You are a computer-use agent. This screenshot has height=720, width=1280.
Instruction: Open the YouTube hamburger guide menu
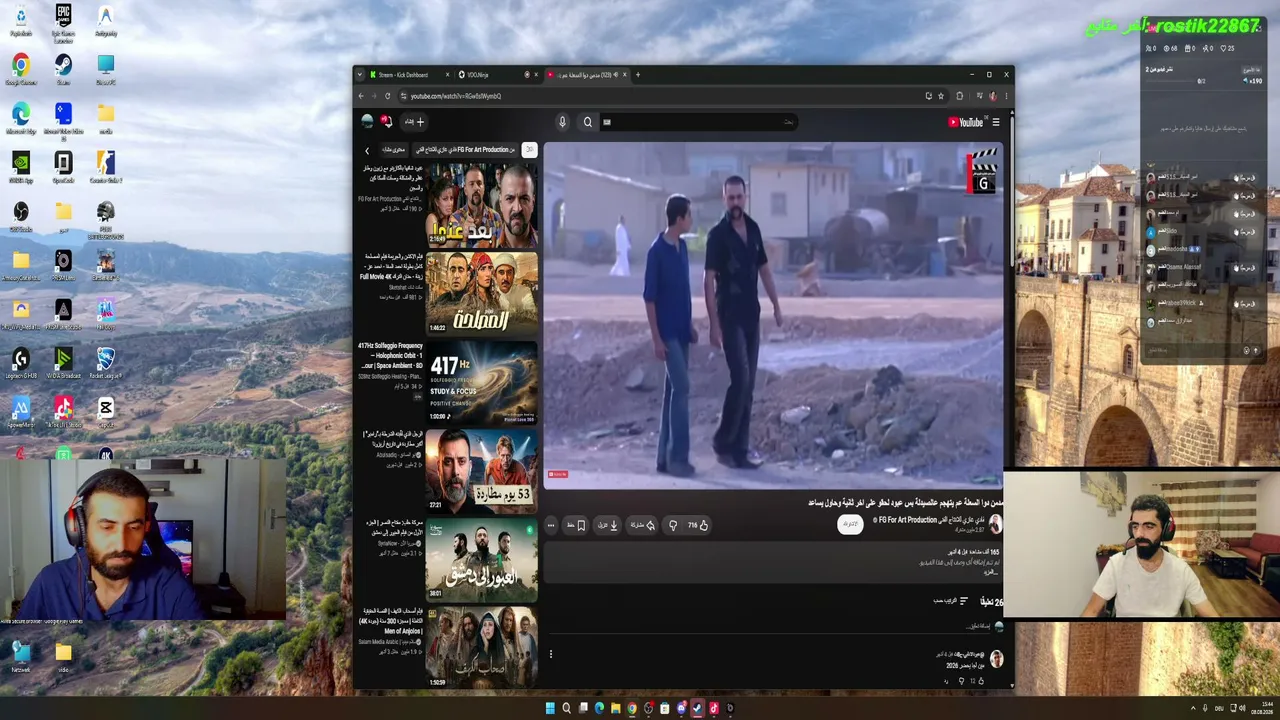[996, 122]
